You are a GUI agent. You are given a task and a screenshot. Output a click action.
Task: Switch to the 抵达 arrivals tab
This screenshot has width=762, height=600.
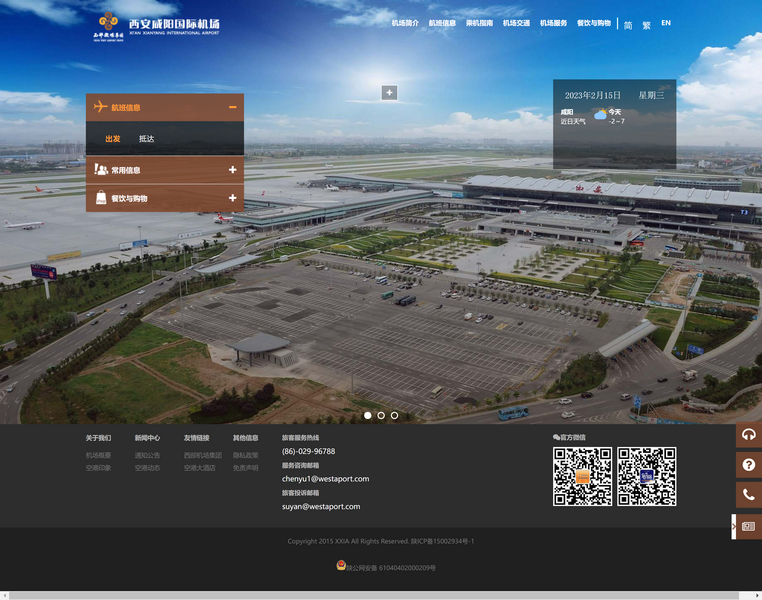(146, 139)
